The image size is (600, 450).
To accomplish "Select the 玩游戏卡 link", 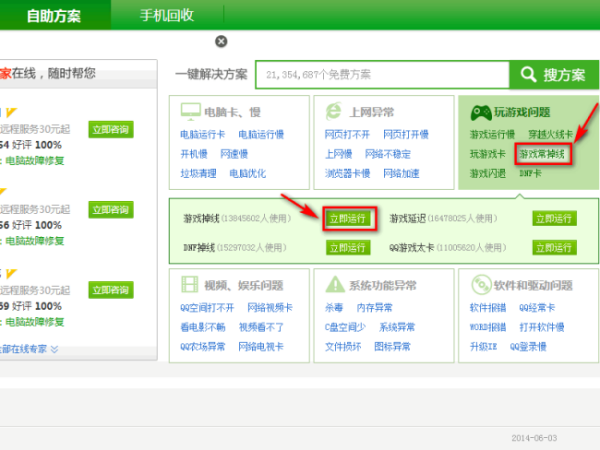I will (488, 154).
